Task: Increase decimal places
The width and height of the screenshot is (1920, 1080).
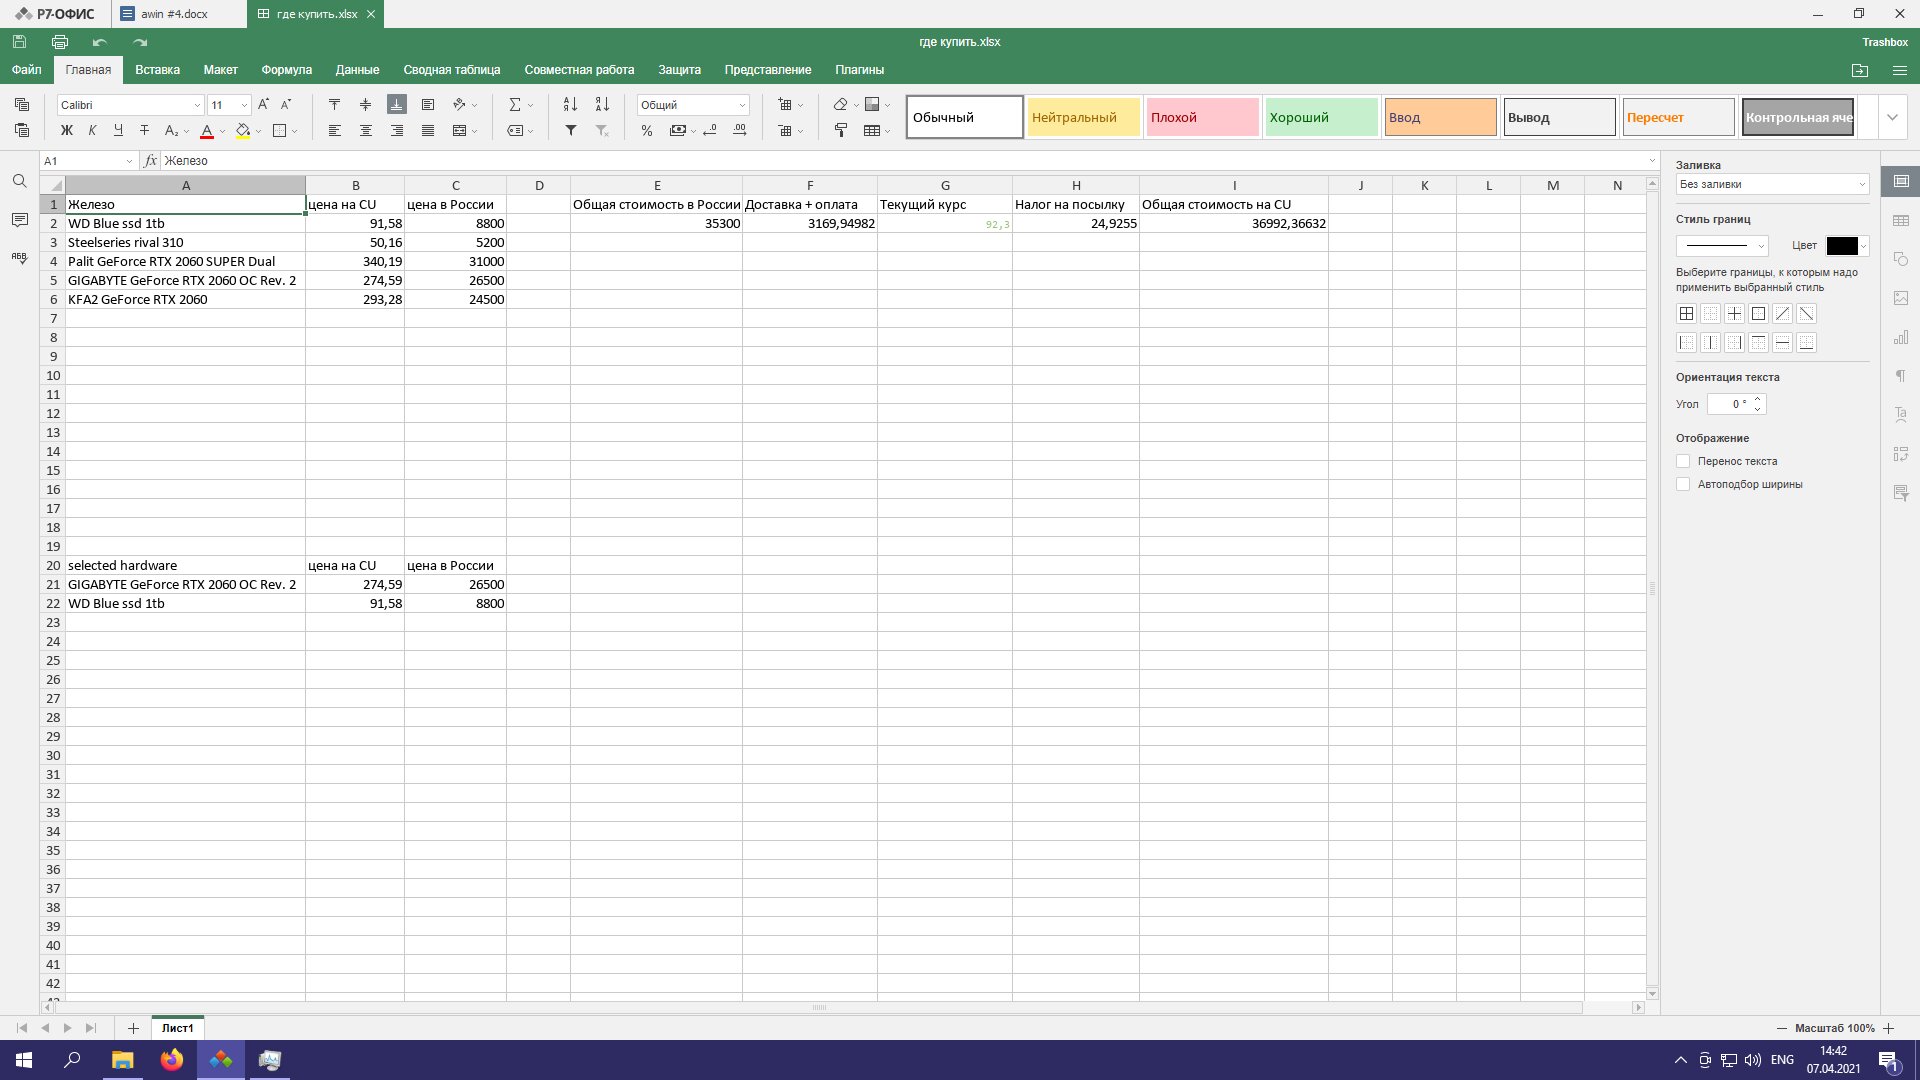Action: point(740,131)
